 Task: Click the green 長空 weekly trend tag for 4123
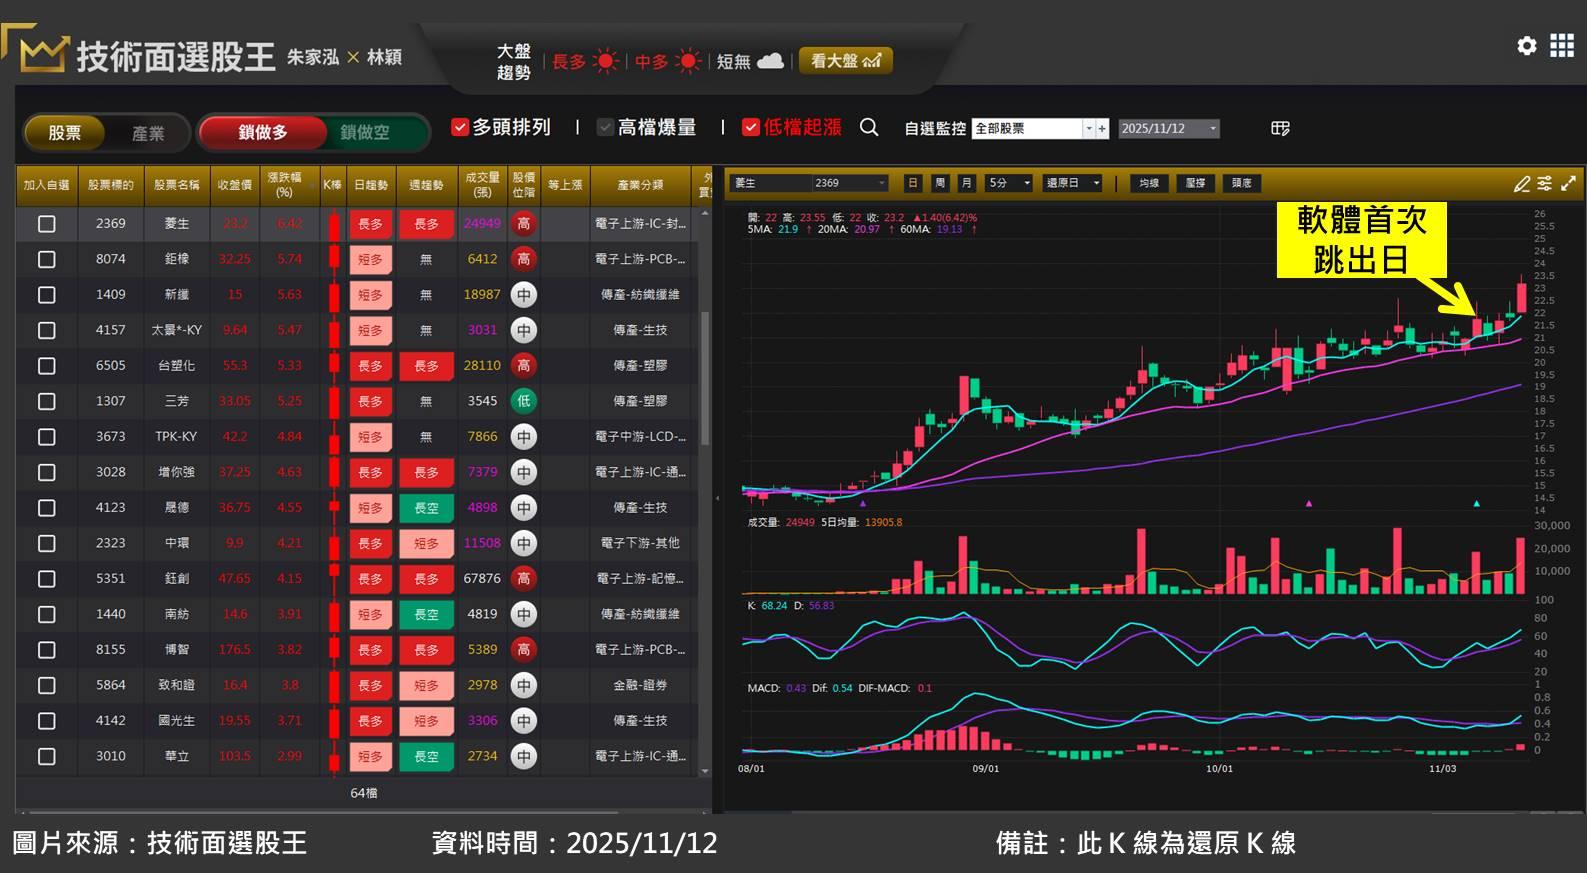(426, 508)
